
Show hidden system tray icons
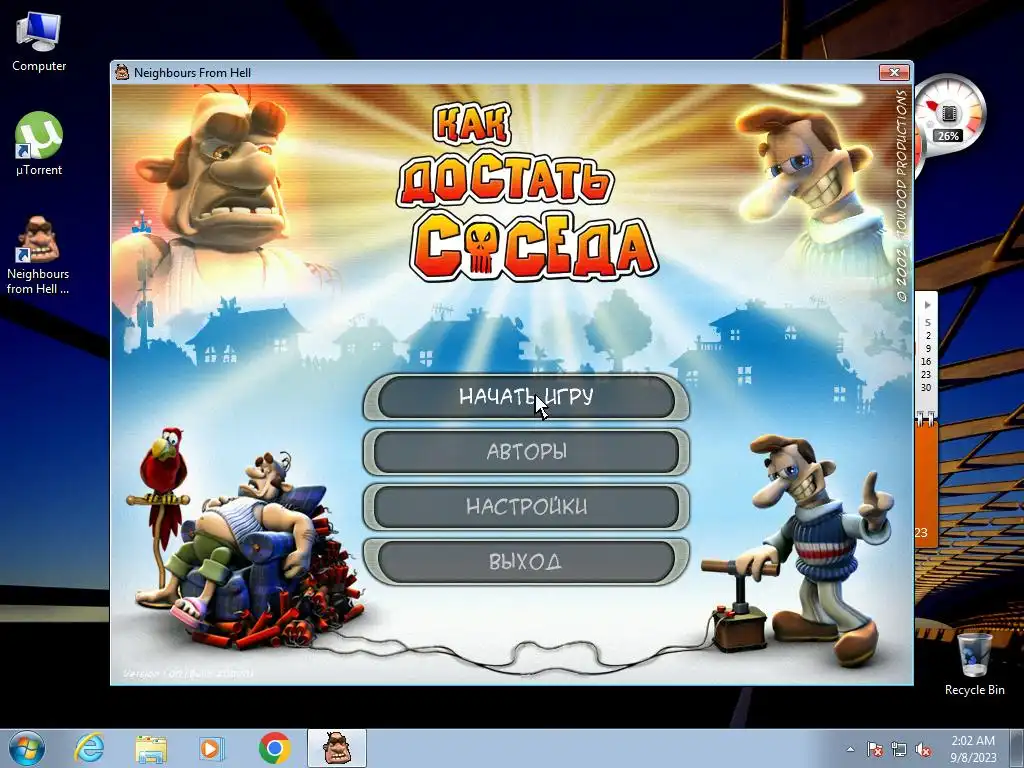pyautogui.click(x=850, y=749)
